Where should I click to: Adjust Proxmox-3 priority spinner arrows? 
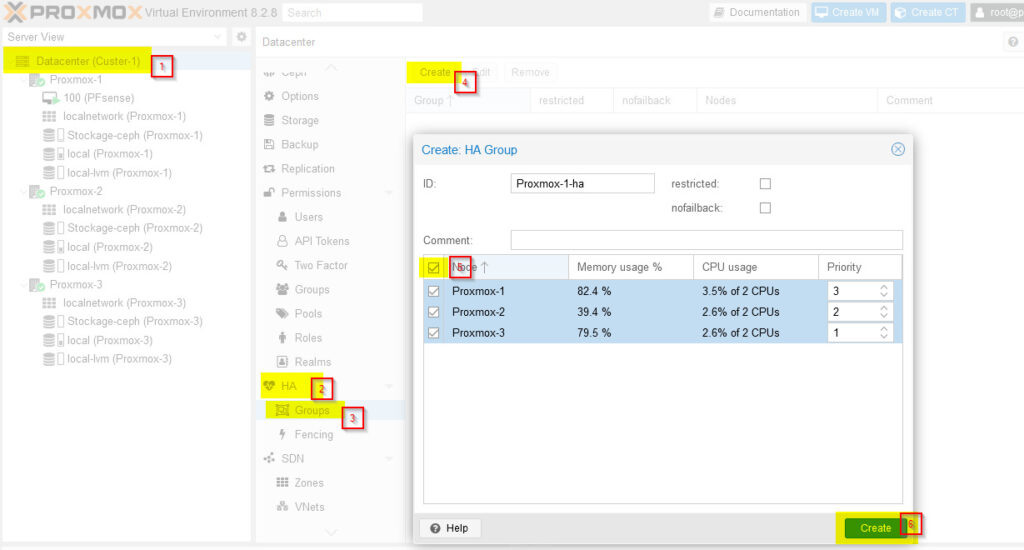click(x=884, y=333)
